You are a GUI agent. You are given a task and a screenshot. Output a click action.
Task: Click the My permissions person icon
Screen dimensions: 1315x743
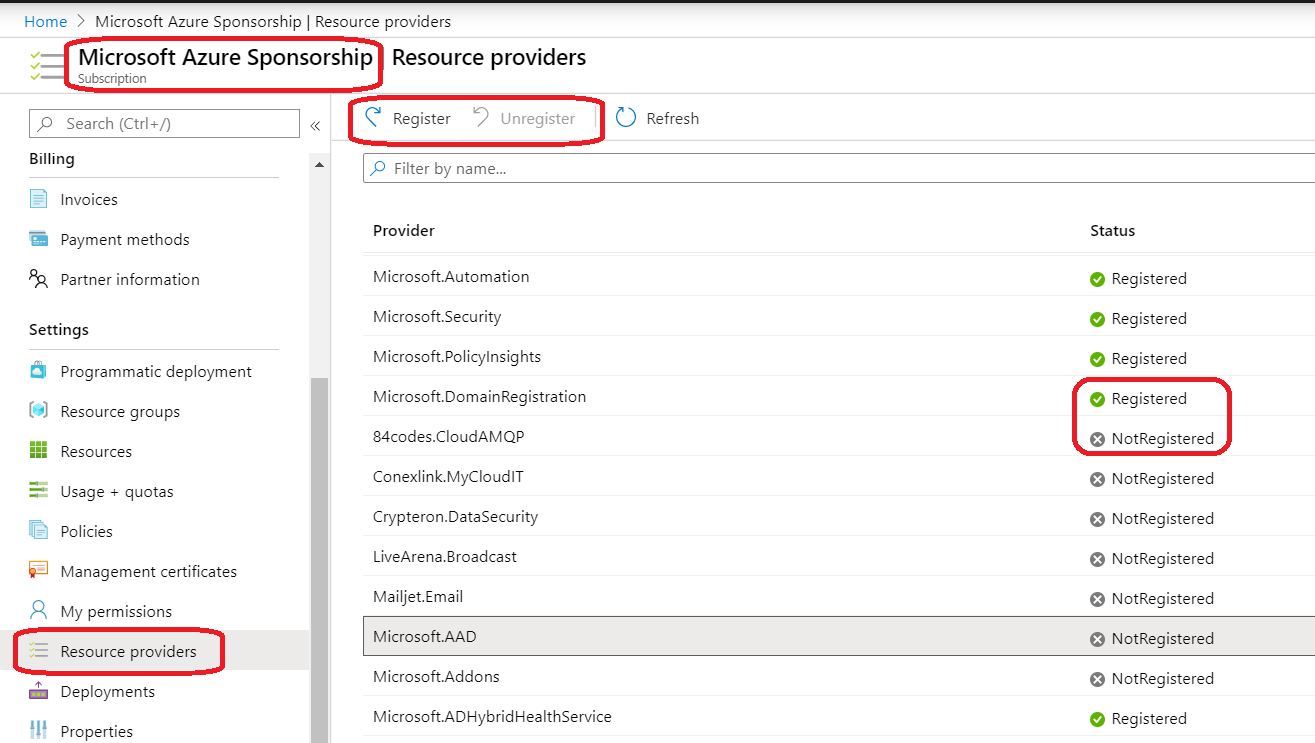(39, 611)
